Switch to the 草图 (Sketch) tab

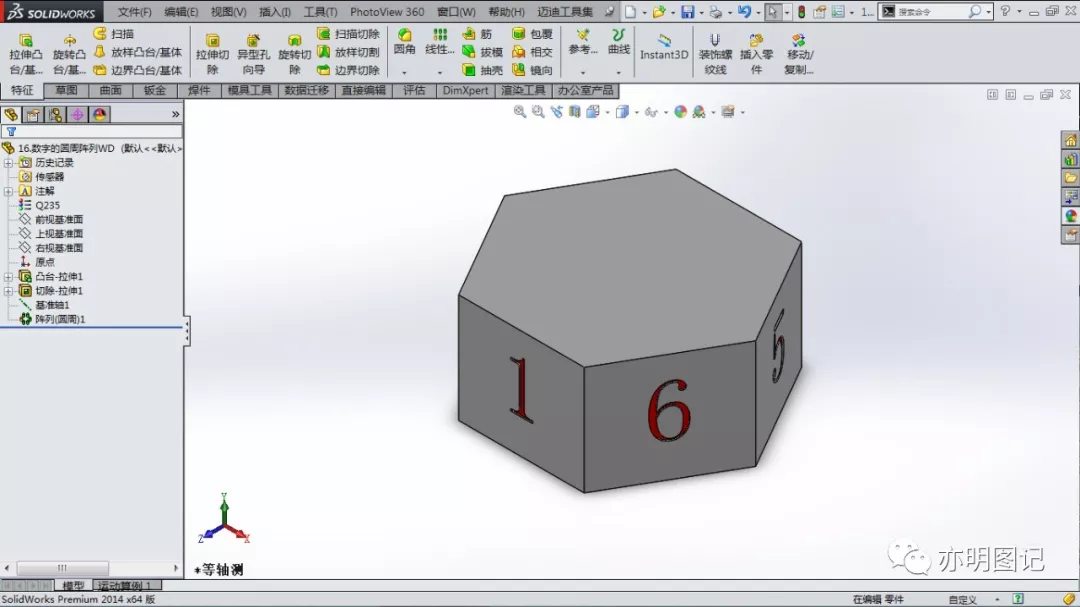click(x=66, y=90)
